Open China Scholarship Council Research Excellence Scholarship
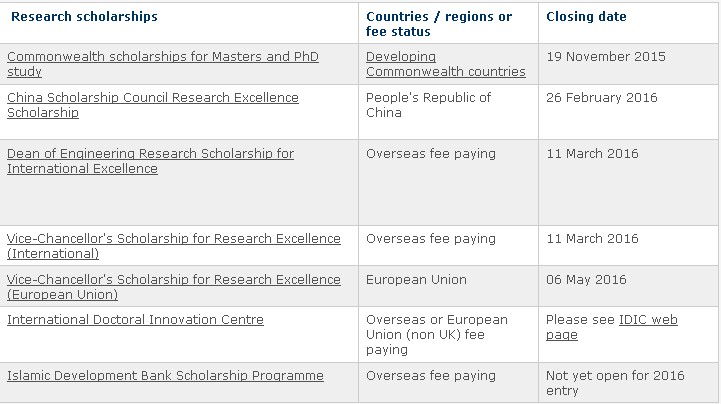 [x=153, y=105]
